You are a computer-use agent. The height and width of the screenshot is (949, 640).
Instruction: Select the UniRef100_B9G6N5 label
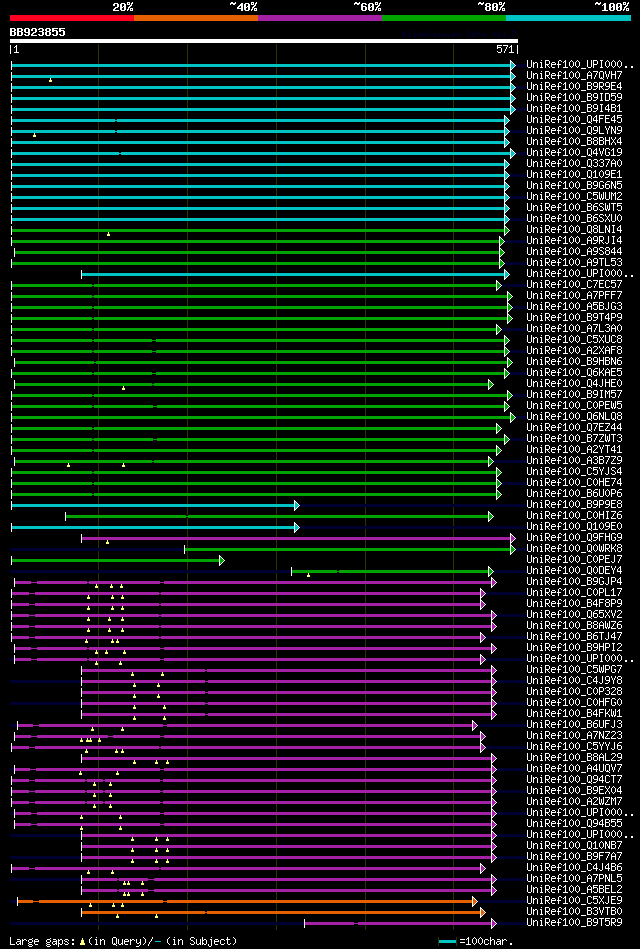[575, 185]
